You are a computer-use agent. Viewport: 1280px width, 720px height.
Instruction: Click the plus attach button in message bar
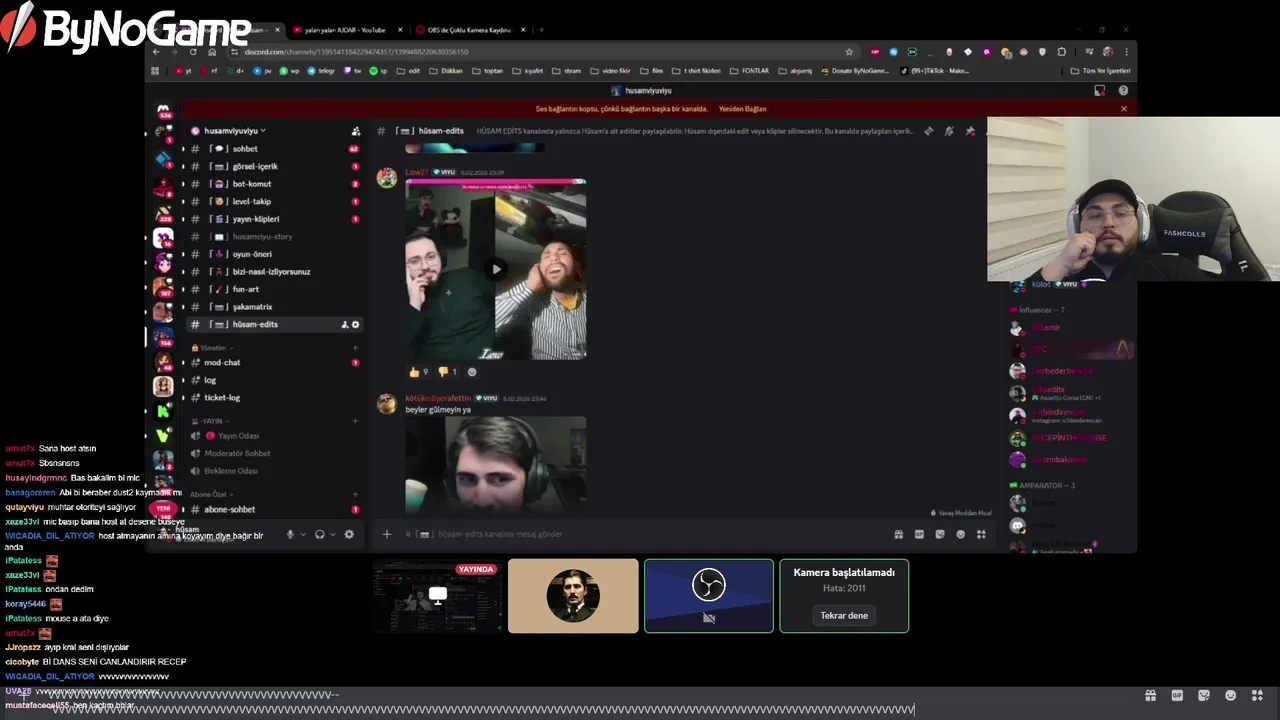pos(387,534)
